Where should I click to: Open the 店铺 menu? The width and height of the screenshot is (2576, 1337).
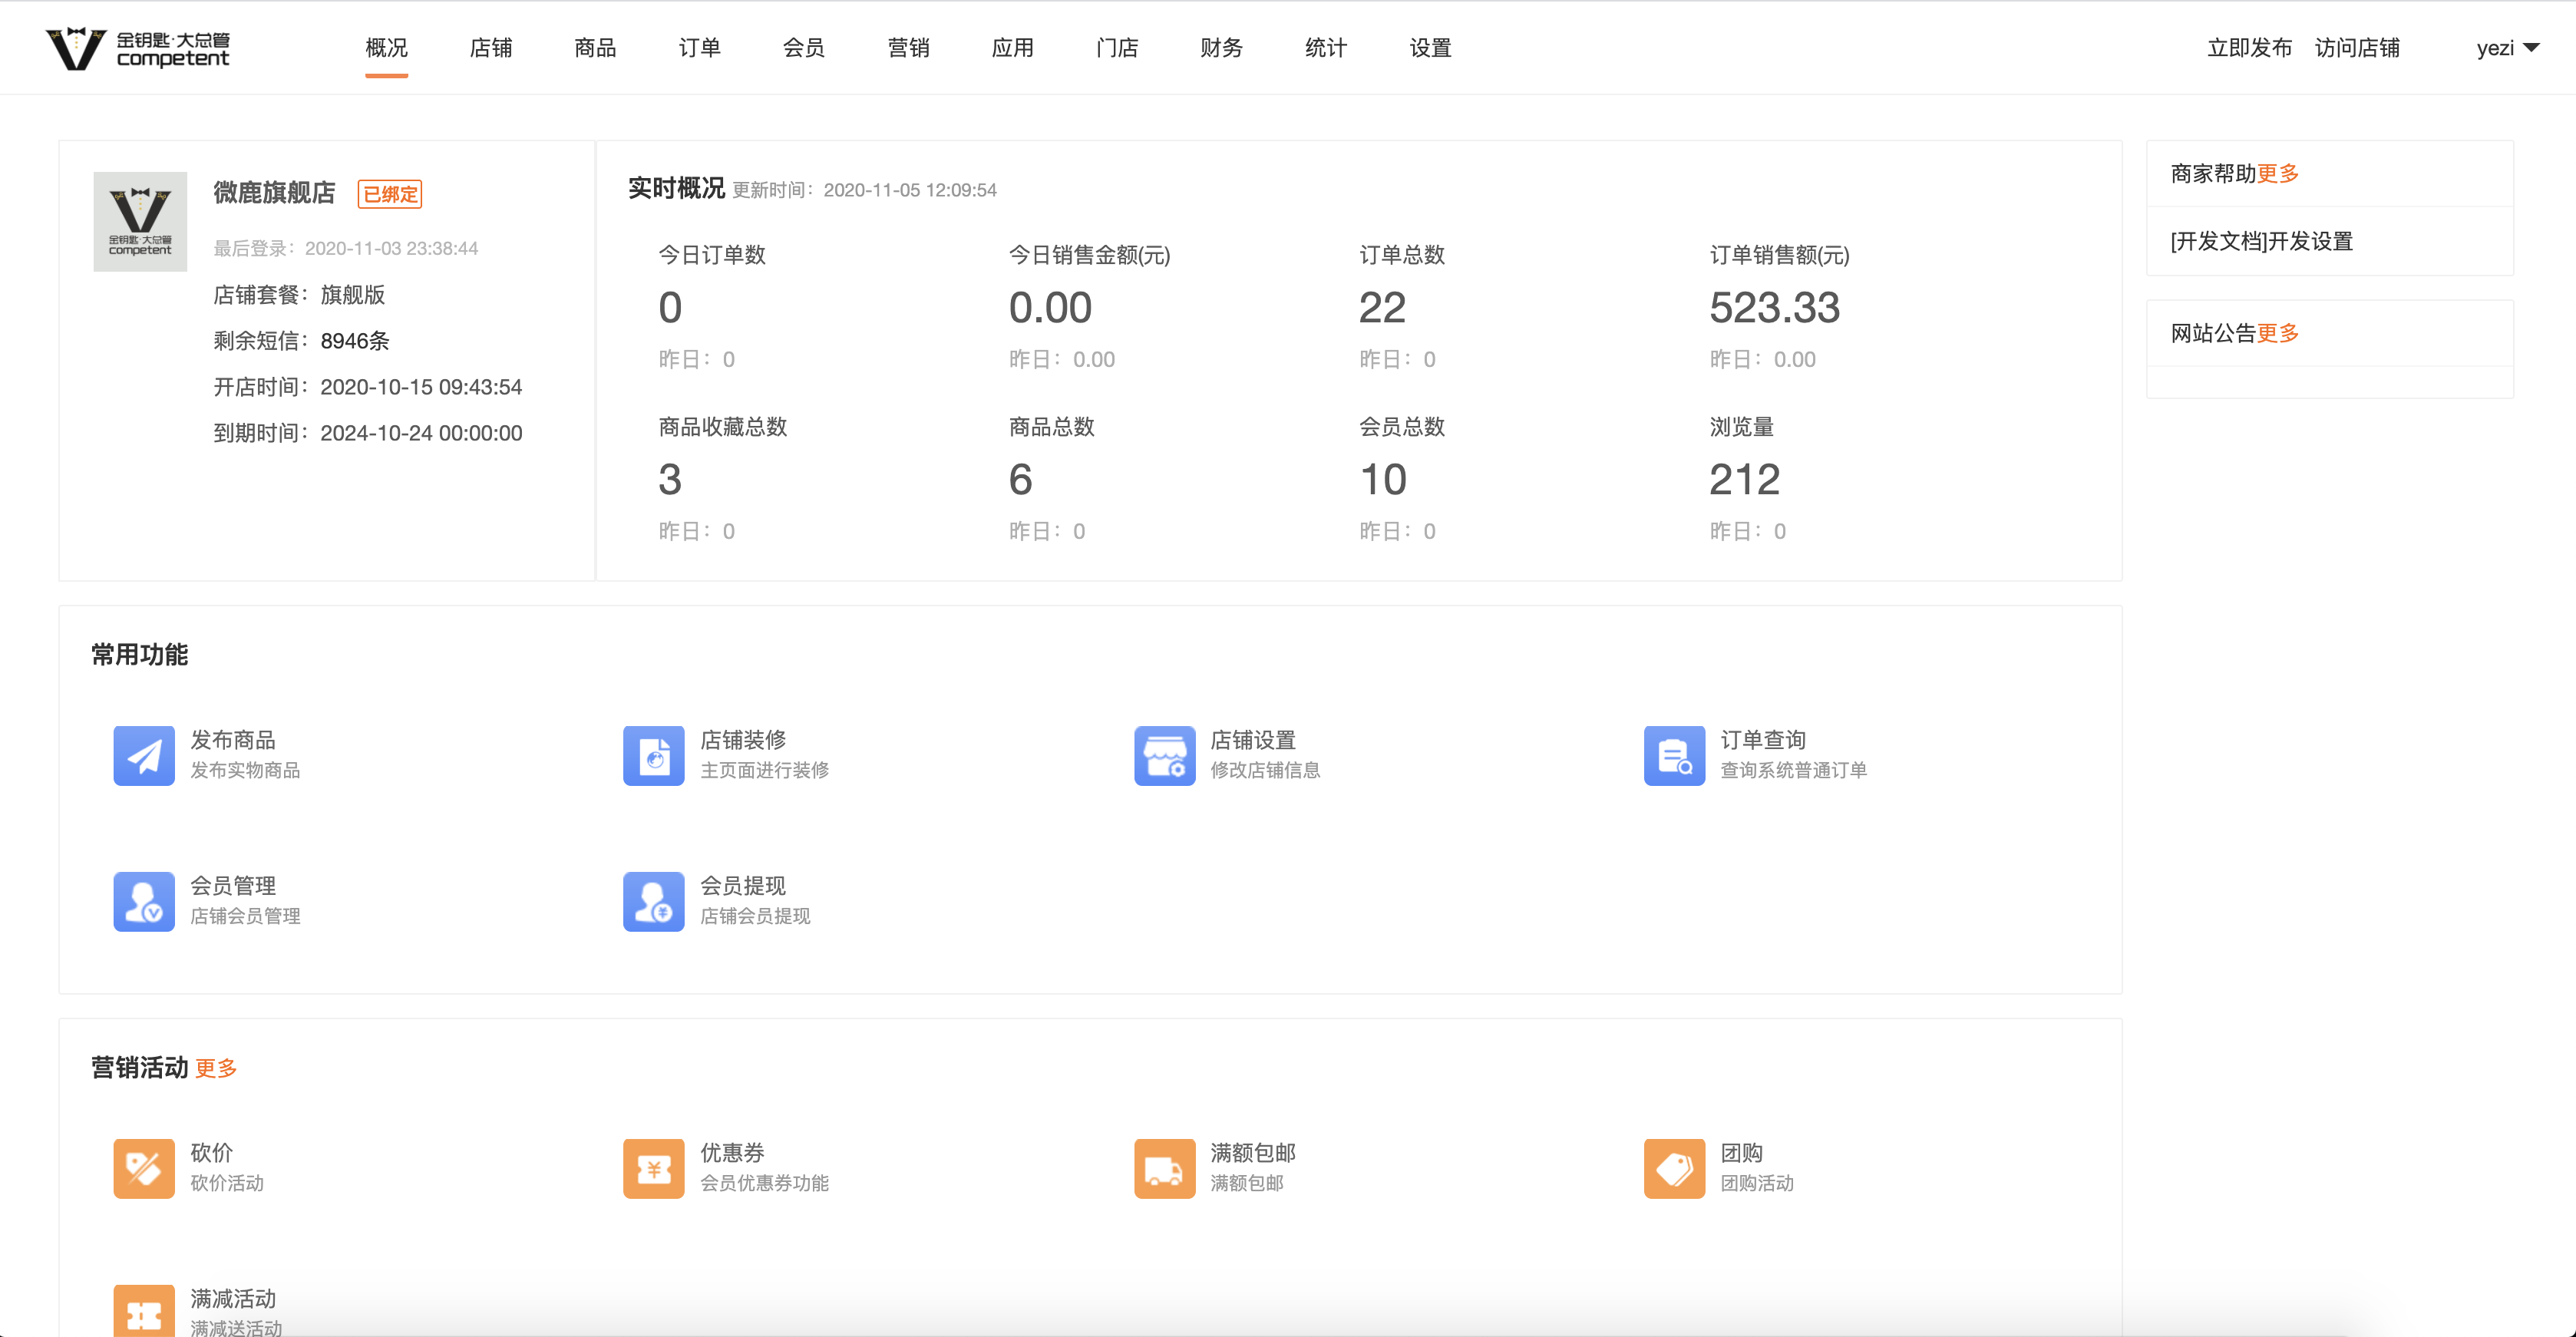491,48
